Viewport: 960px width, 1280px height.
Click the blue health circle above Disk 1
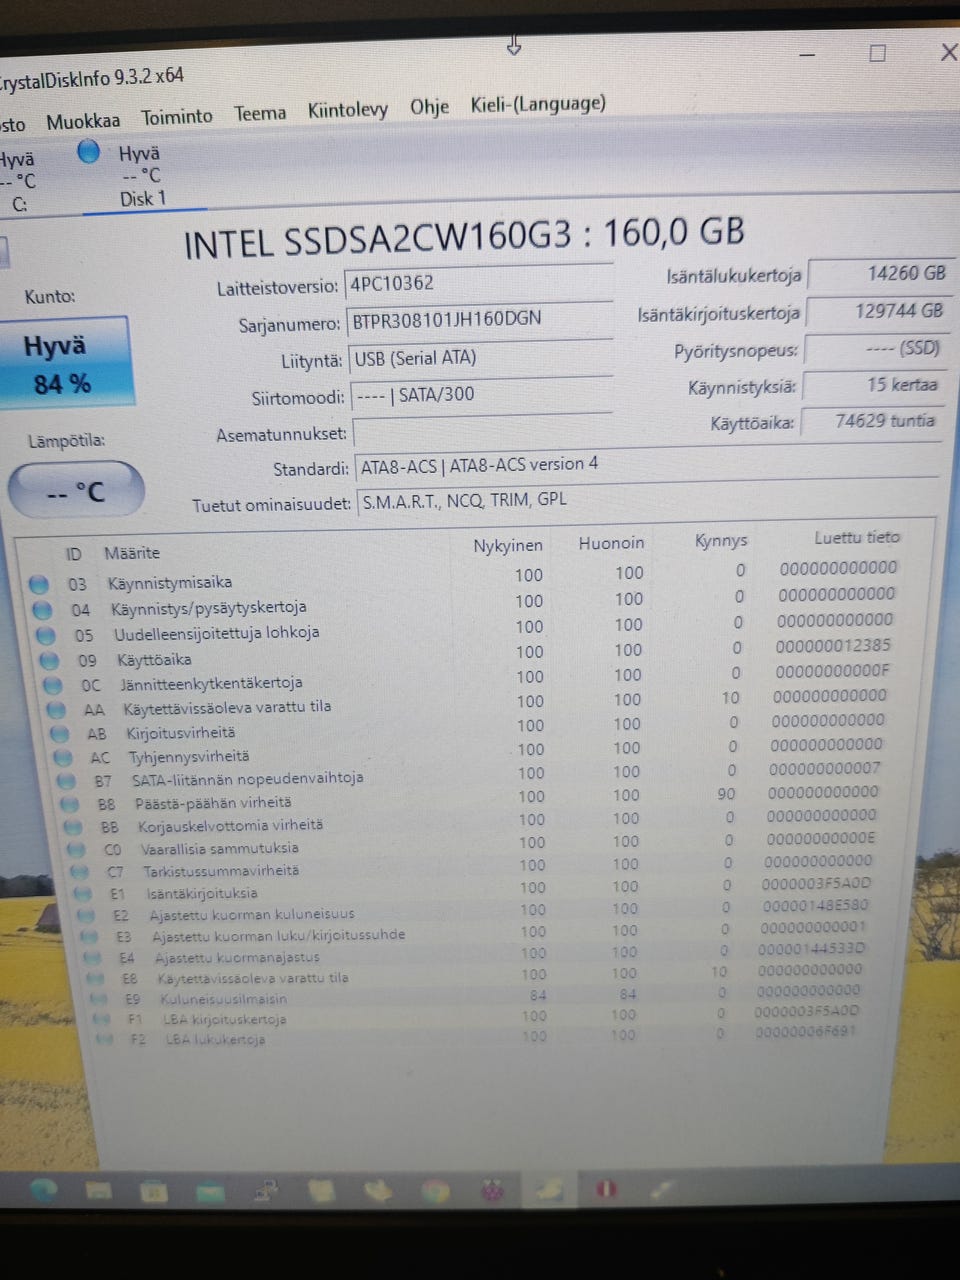(x=89, y=152)
